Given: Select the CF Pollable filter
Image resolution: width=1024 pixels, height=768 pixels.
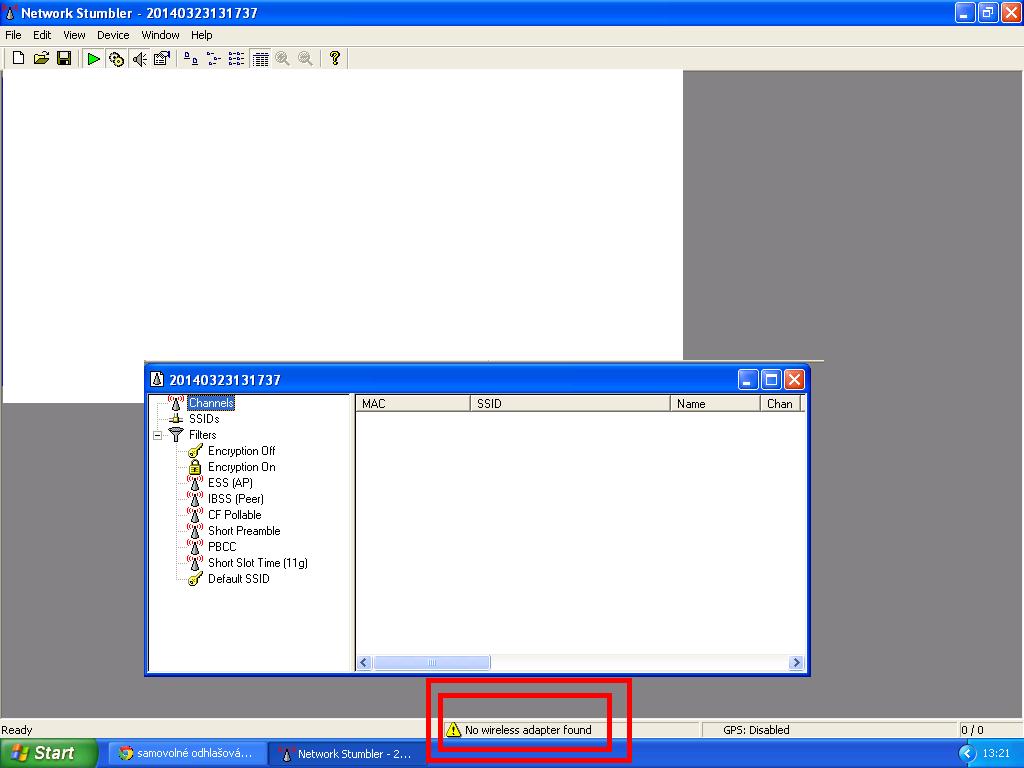Looking at the screenshot, I should pos(234,515).
